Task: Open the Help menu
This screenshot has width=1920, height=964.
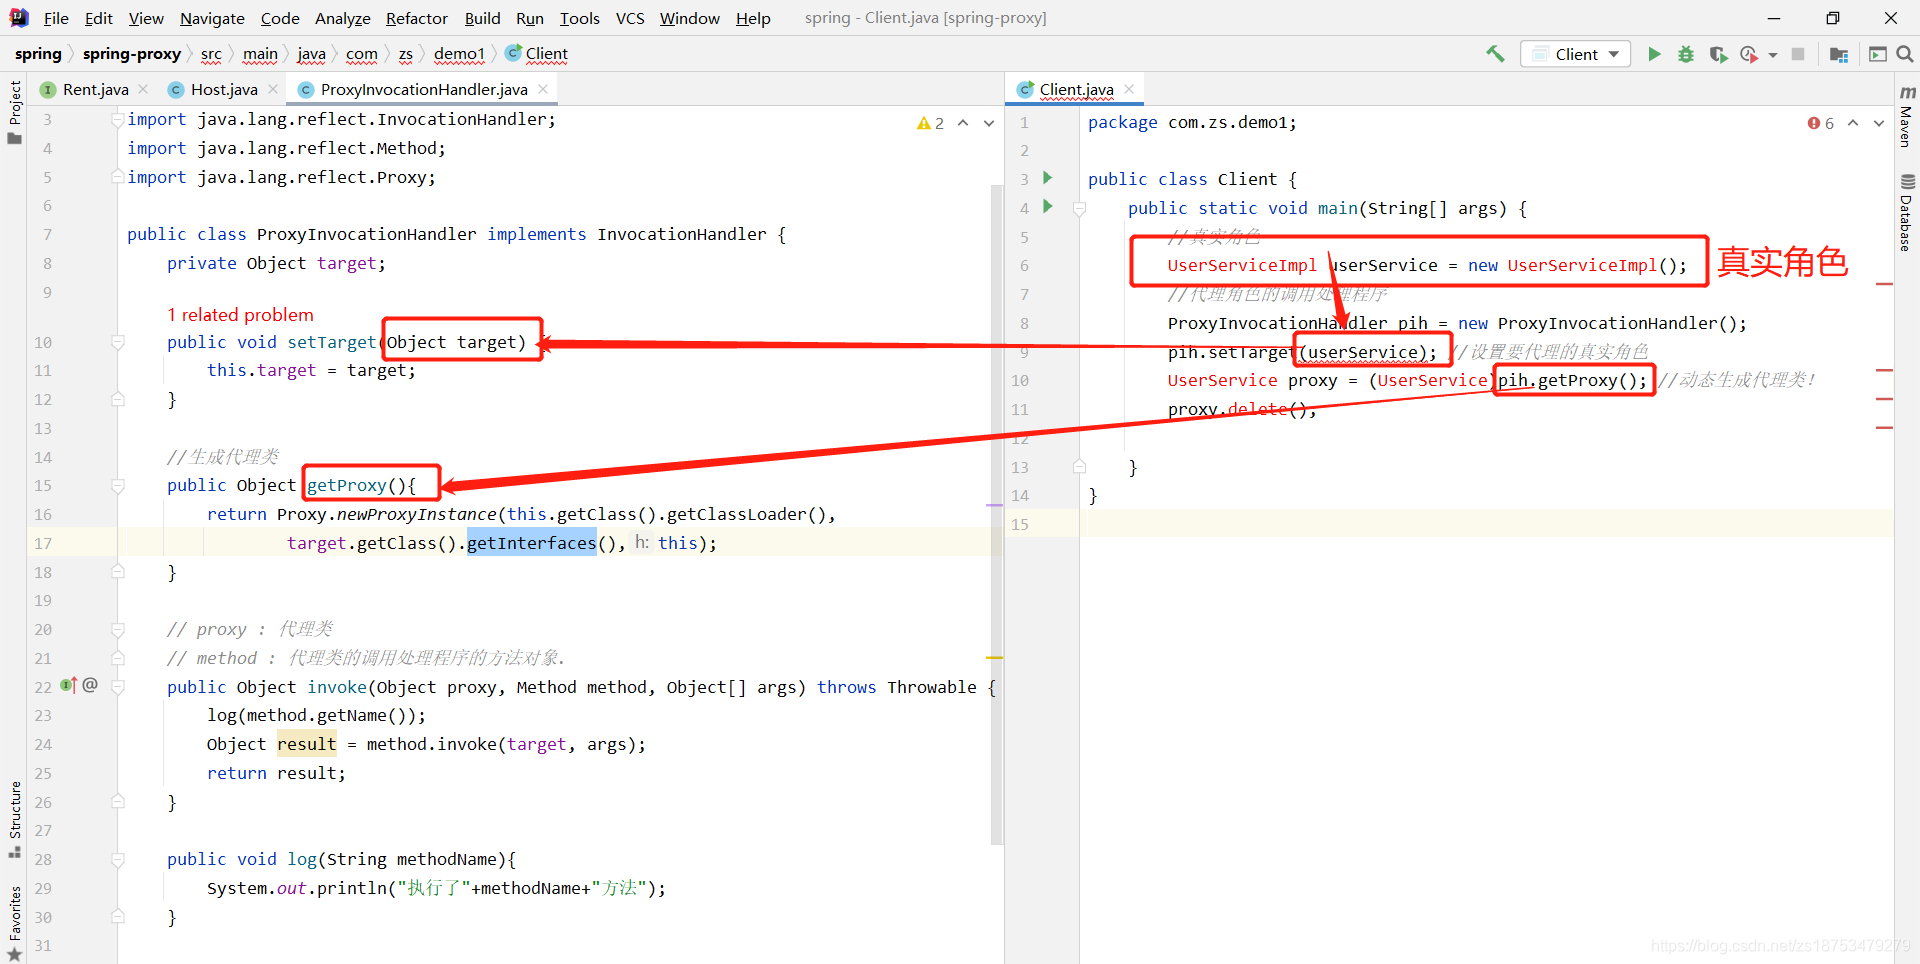Action: pyautogui.click(x=753, y=18)
